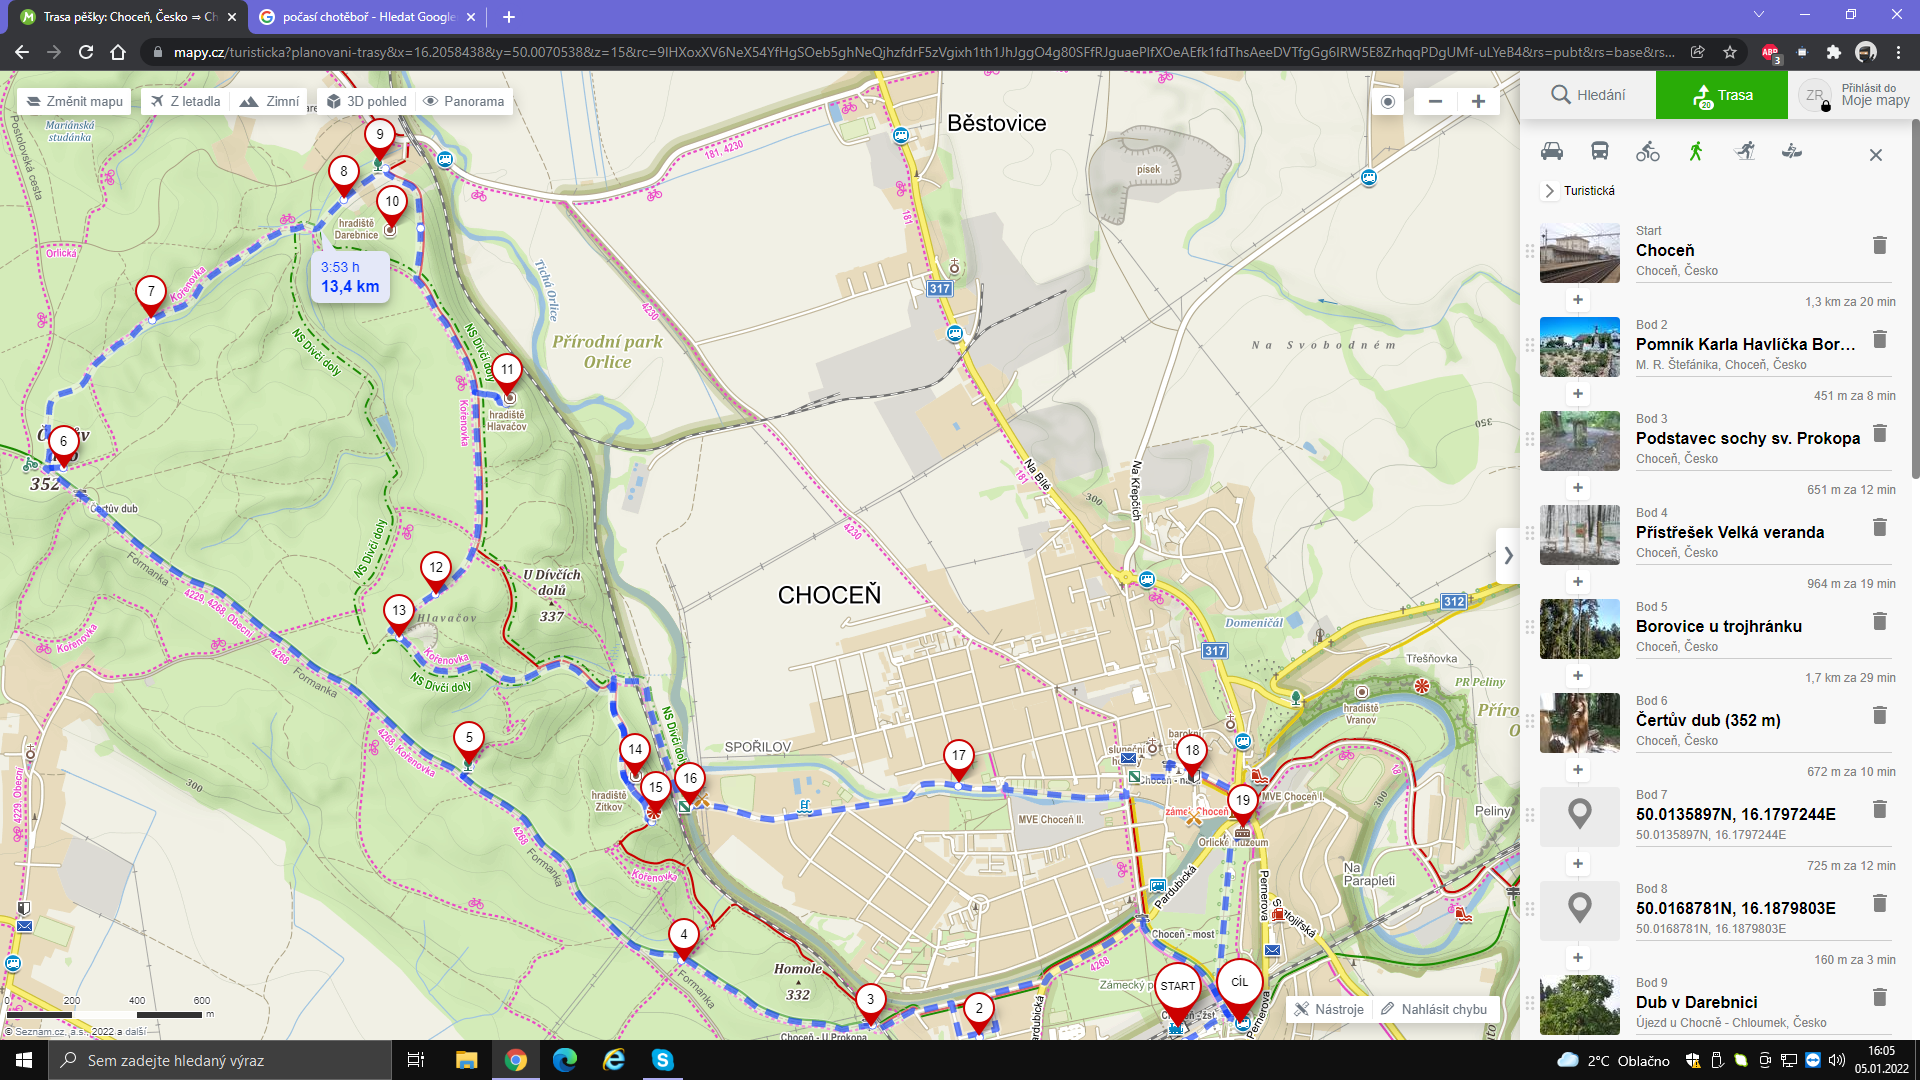This screenshot has width=1920, height=1080.
Task: Click route waypoint marker 17 on map
Action: click(958, 757)
